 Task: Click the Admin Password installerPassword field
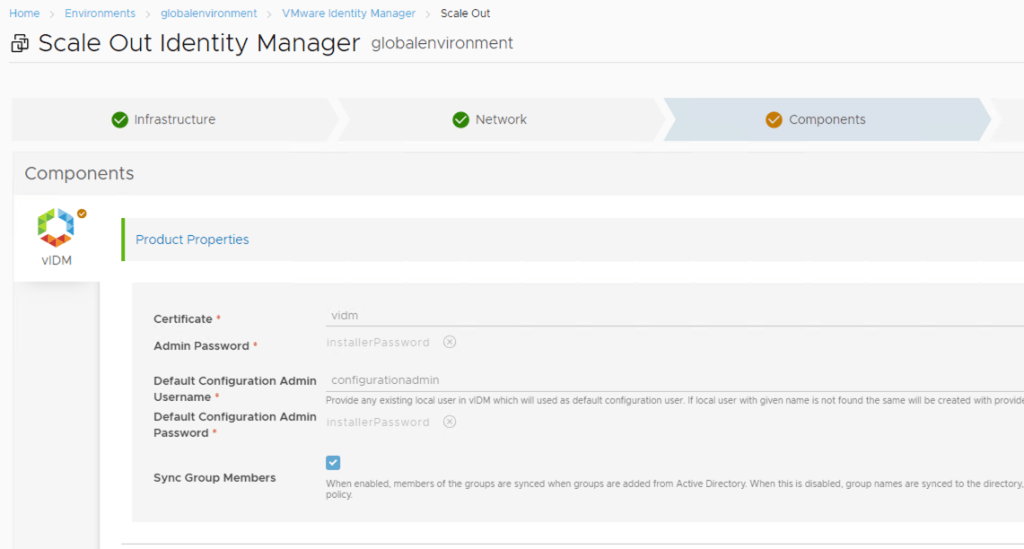[378, 342]
